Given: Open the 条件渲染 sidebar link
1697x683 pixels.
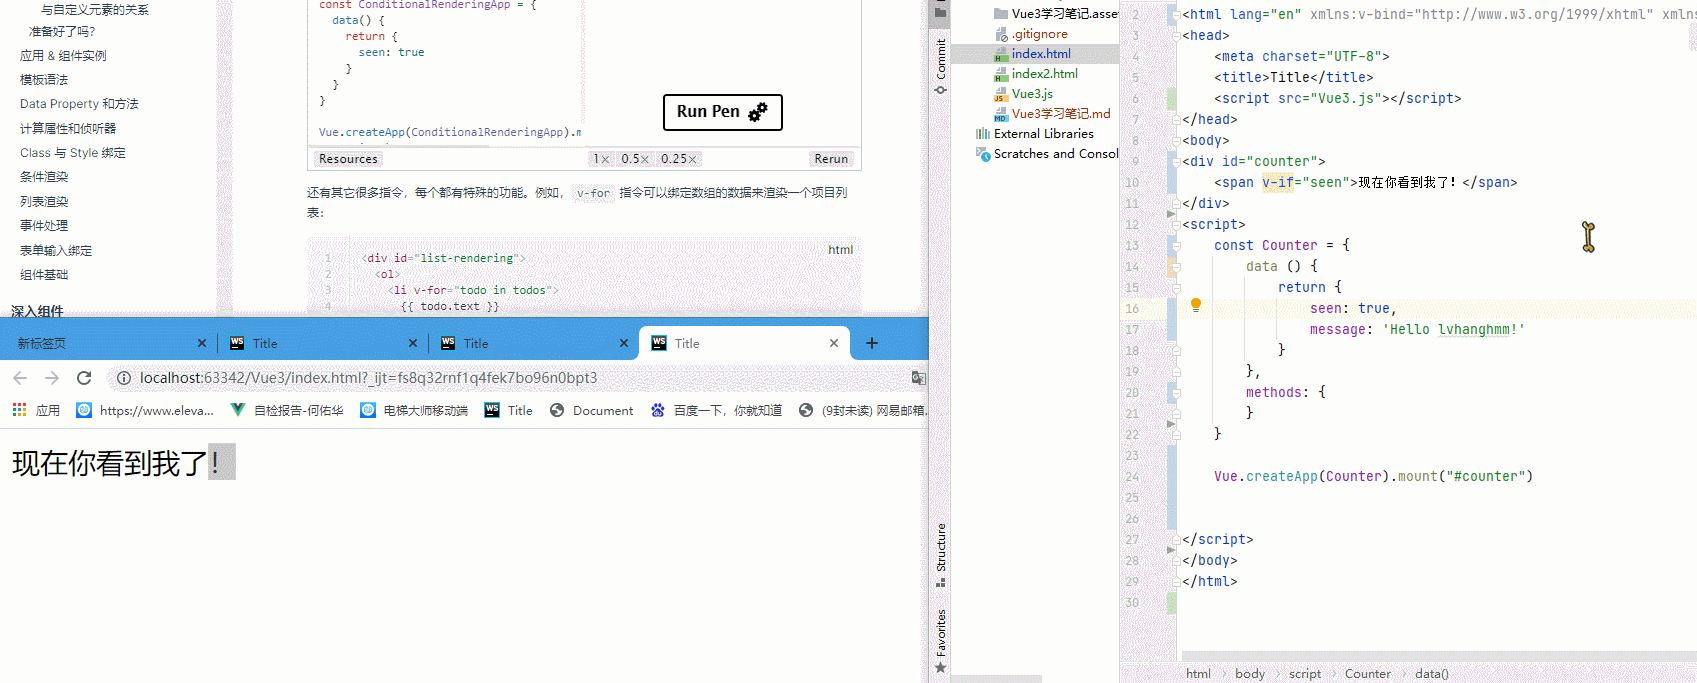Looking at the screenshot, I should (x=44, y=177).
